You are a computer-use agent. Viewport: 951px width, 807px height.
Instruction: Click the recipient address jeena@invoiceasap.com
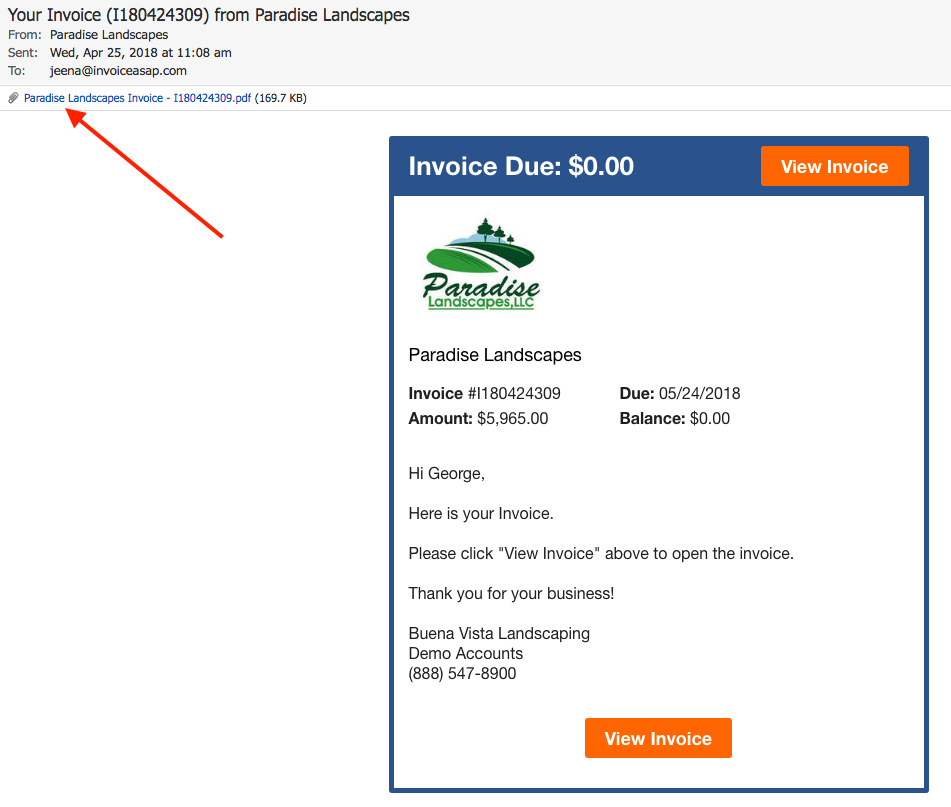pos(118,71)
